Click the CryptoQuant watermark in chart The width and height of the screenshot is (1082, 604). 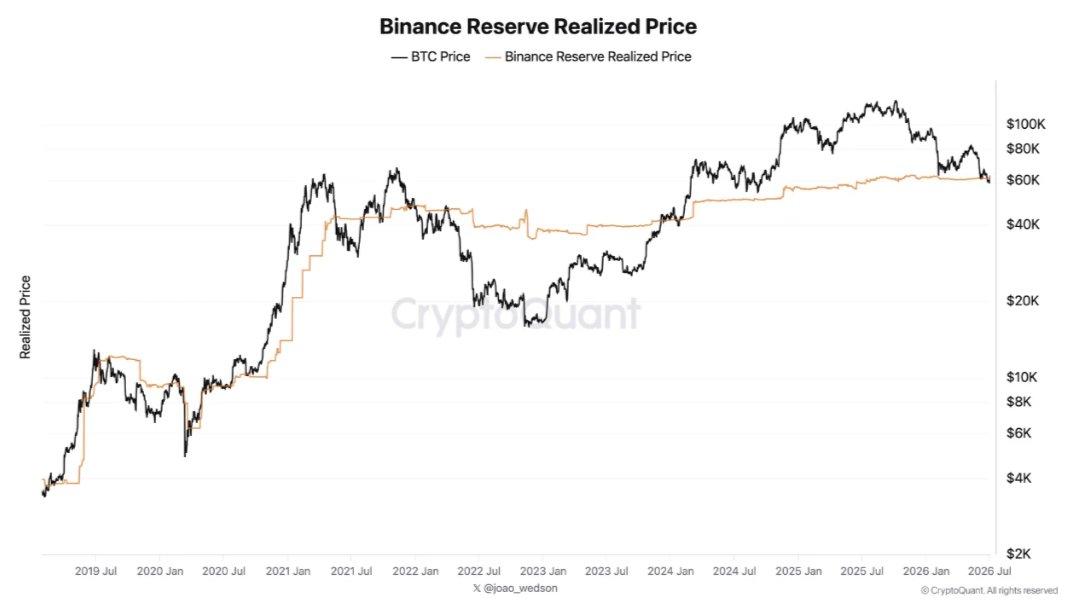[x=516, y=315]
